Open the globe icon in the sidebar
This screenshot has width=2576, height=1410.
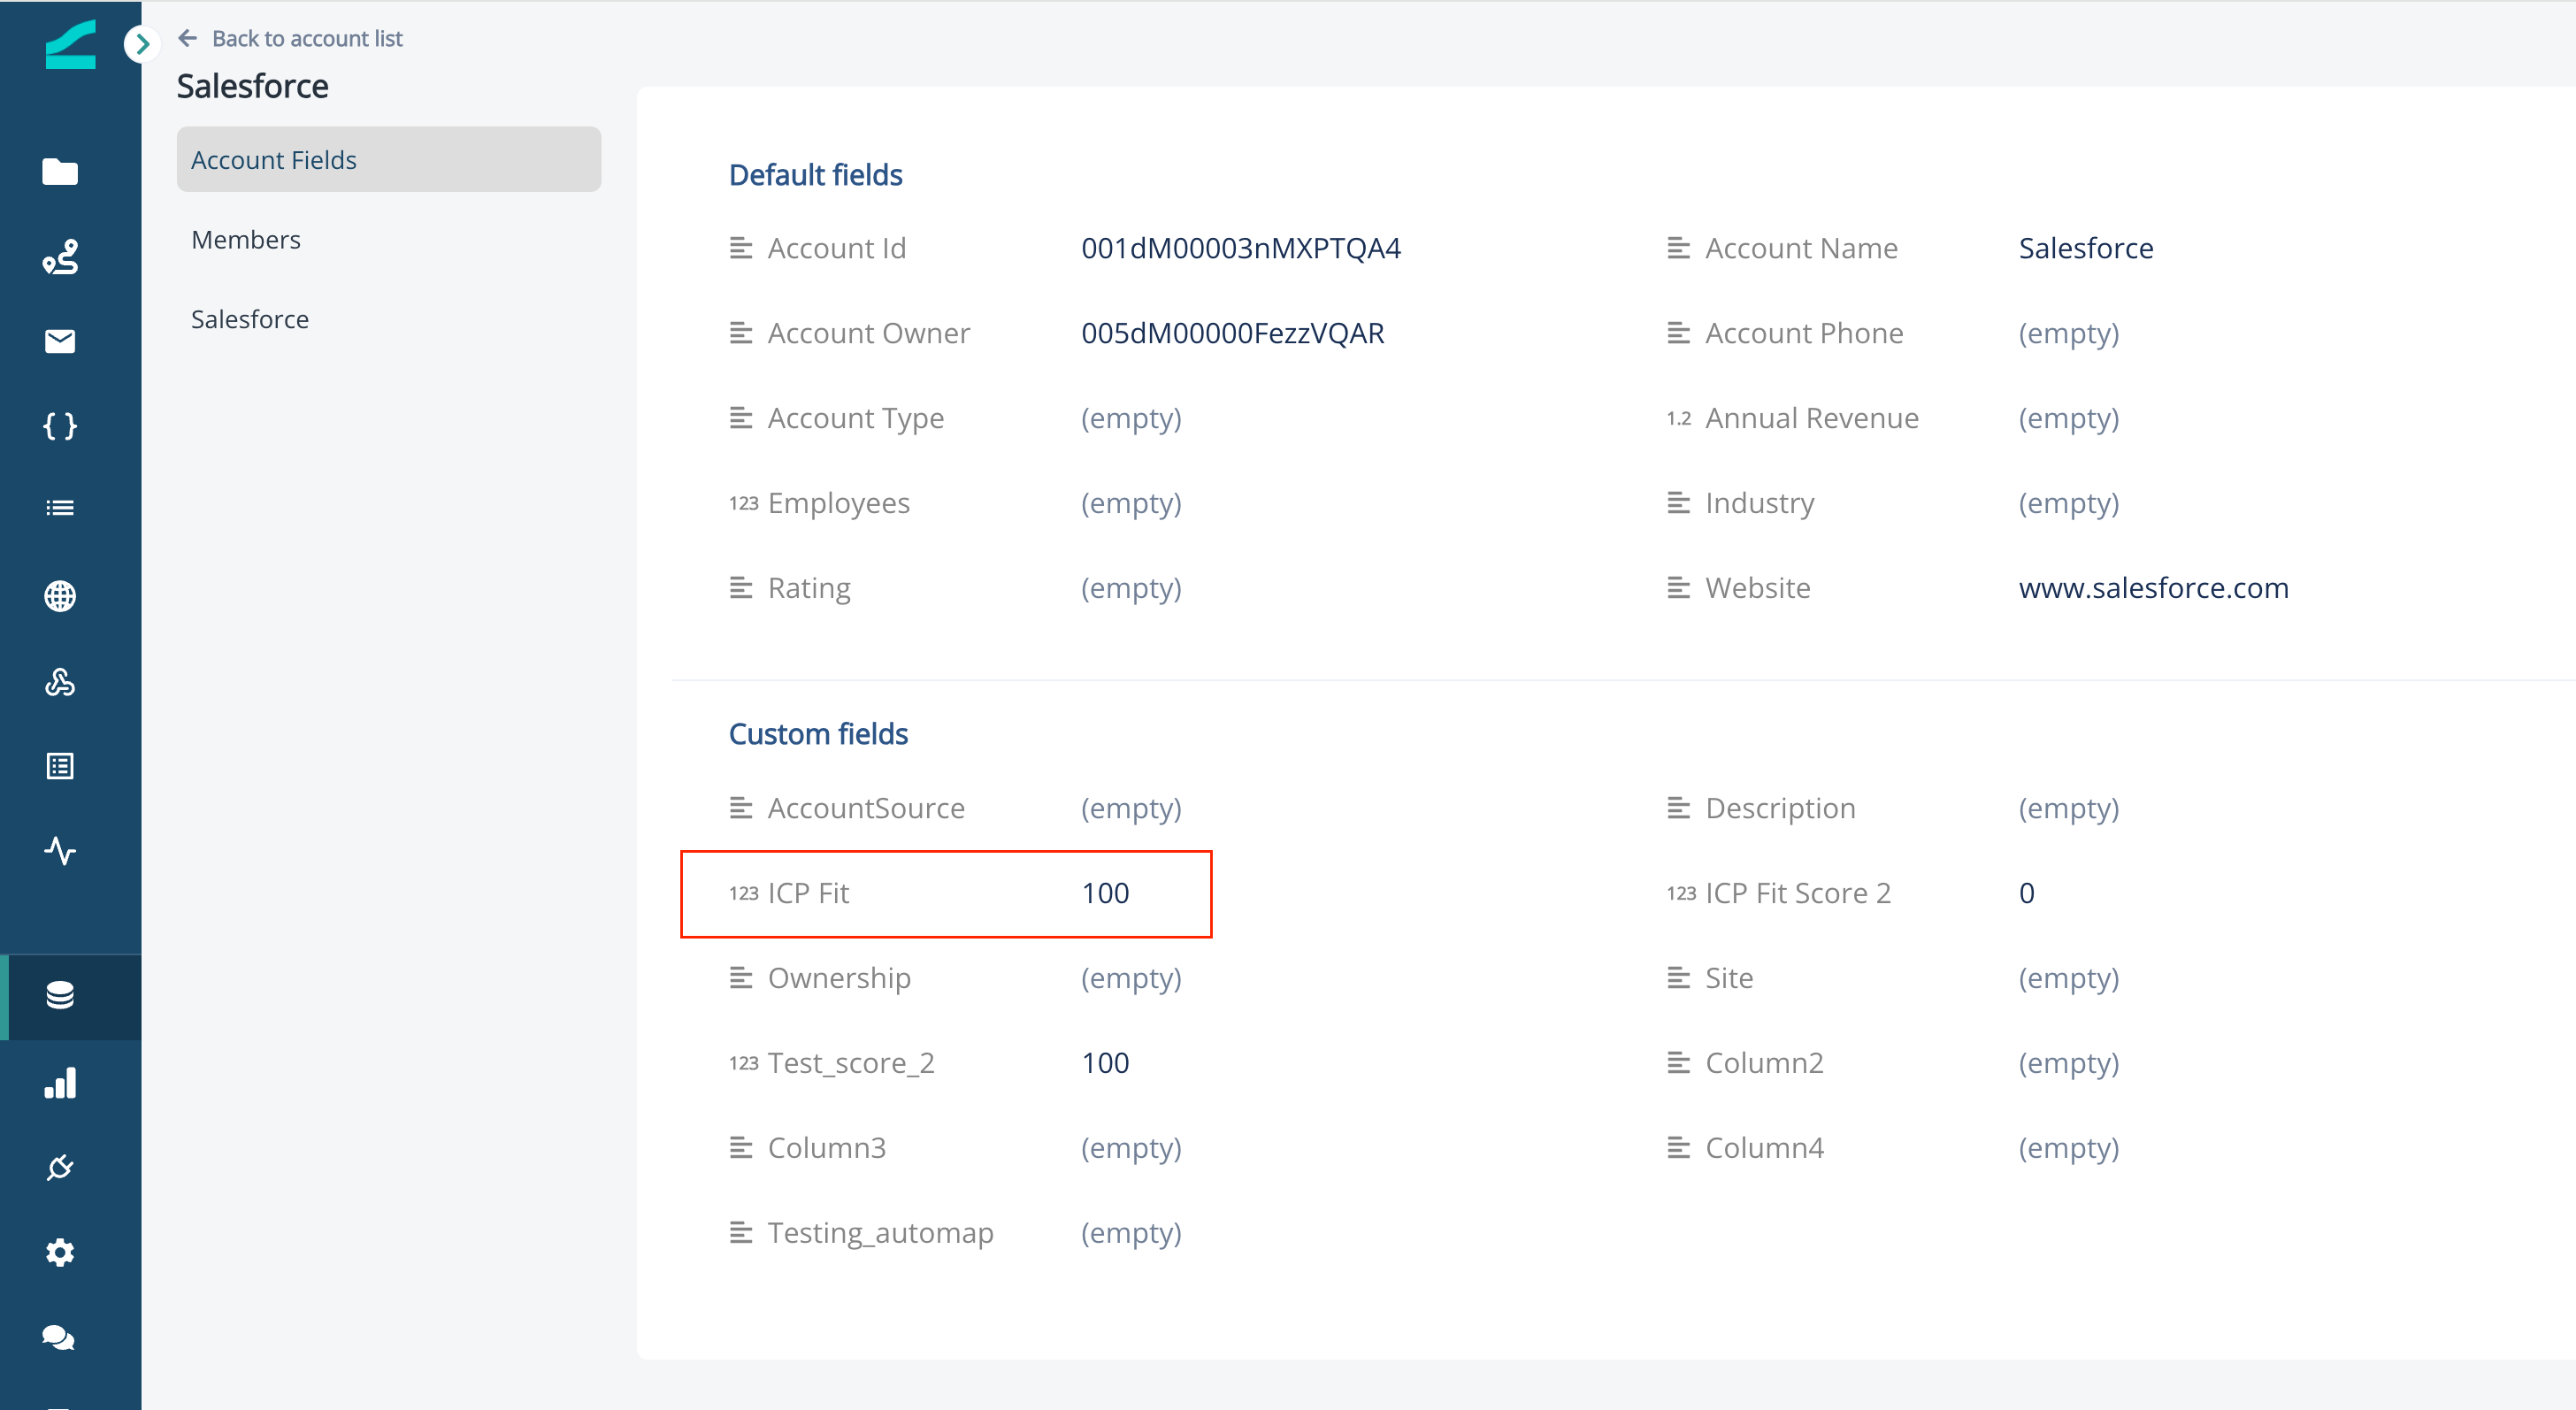(60, 596)
